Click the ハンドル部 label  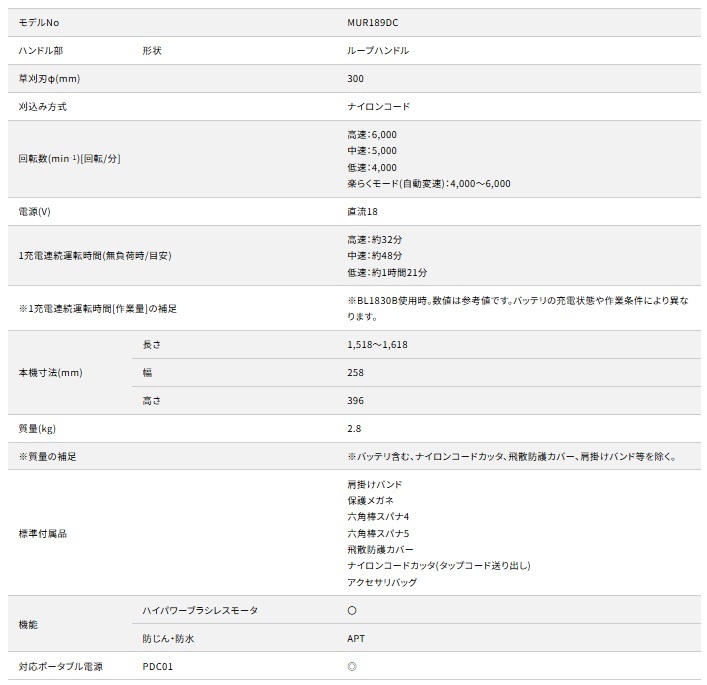tap(41, 51)
